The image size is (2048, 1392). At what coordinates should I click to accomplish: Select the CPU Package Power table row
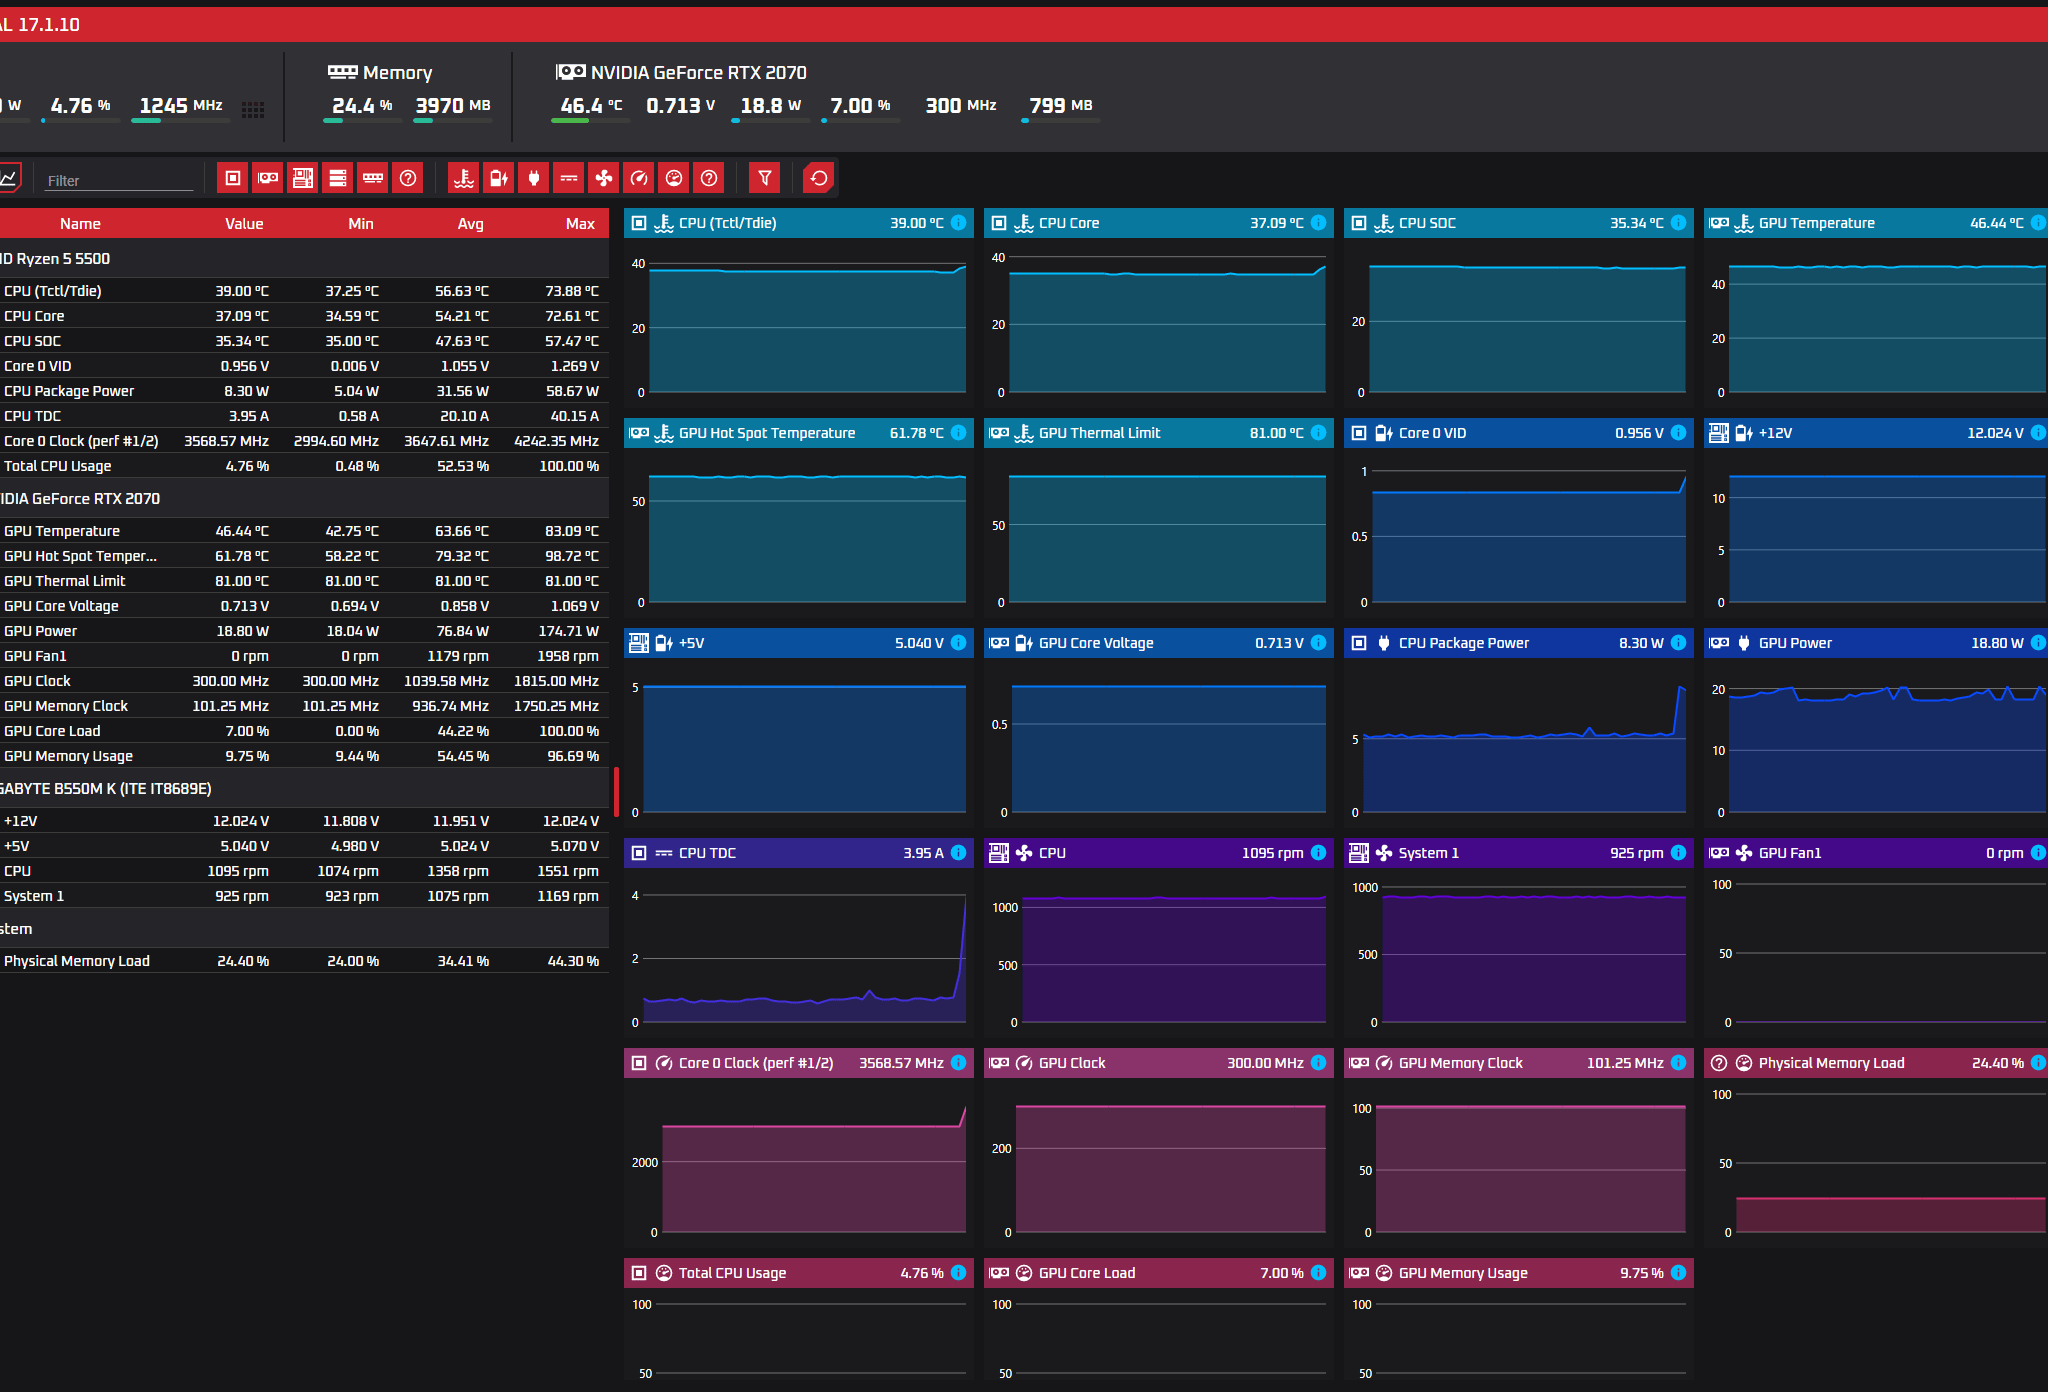[304, 391]
